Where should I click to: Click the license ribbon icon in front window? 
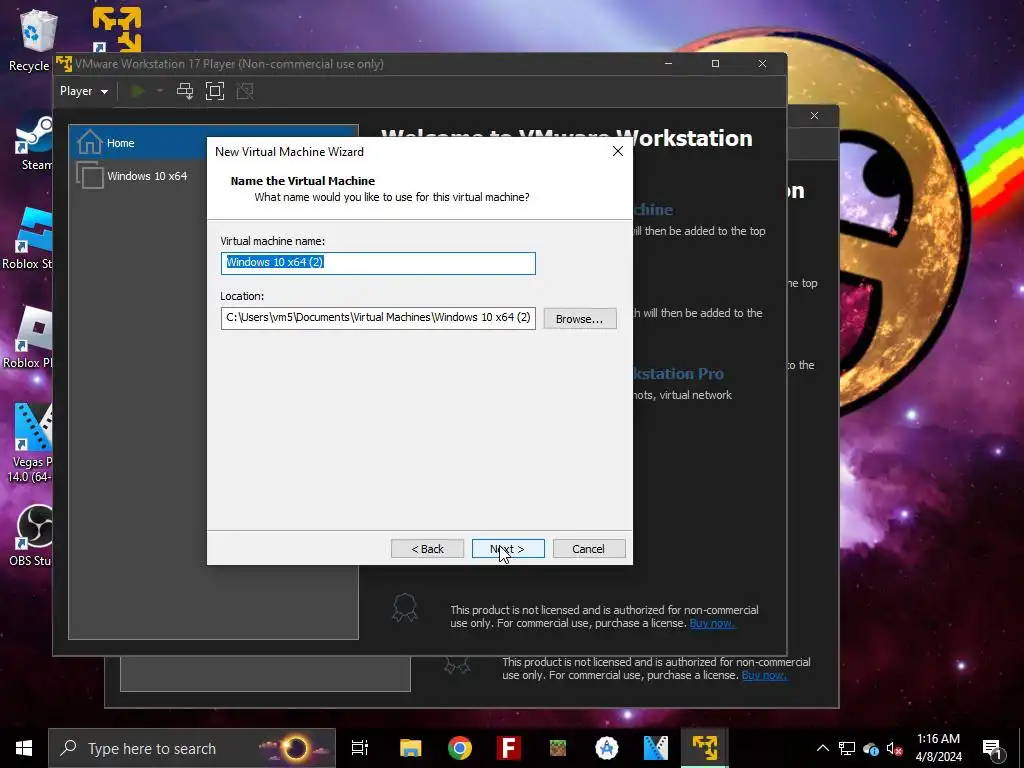coord(404,607)
